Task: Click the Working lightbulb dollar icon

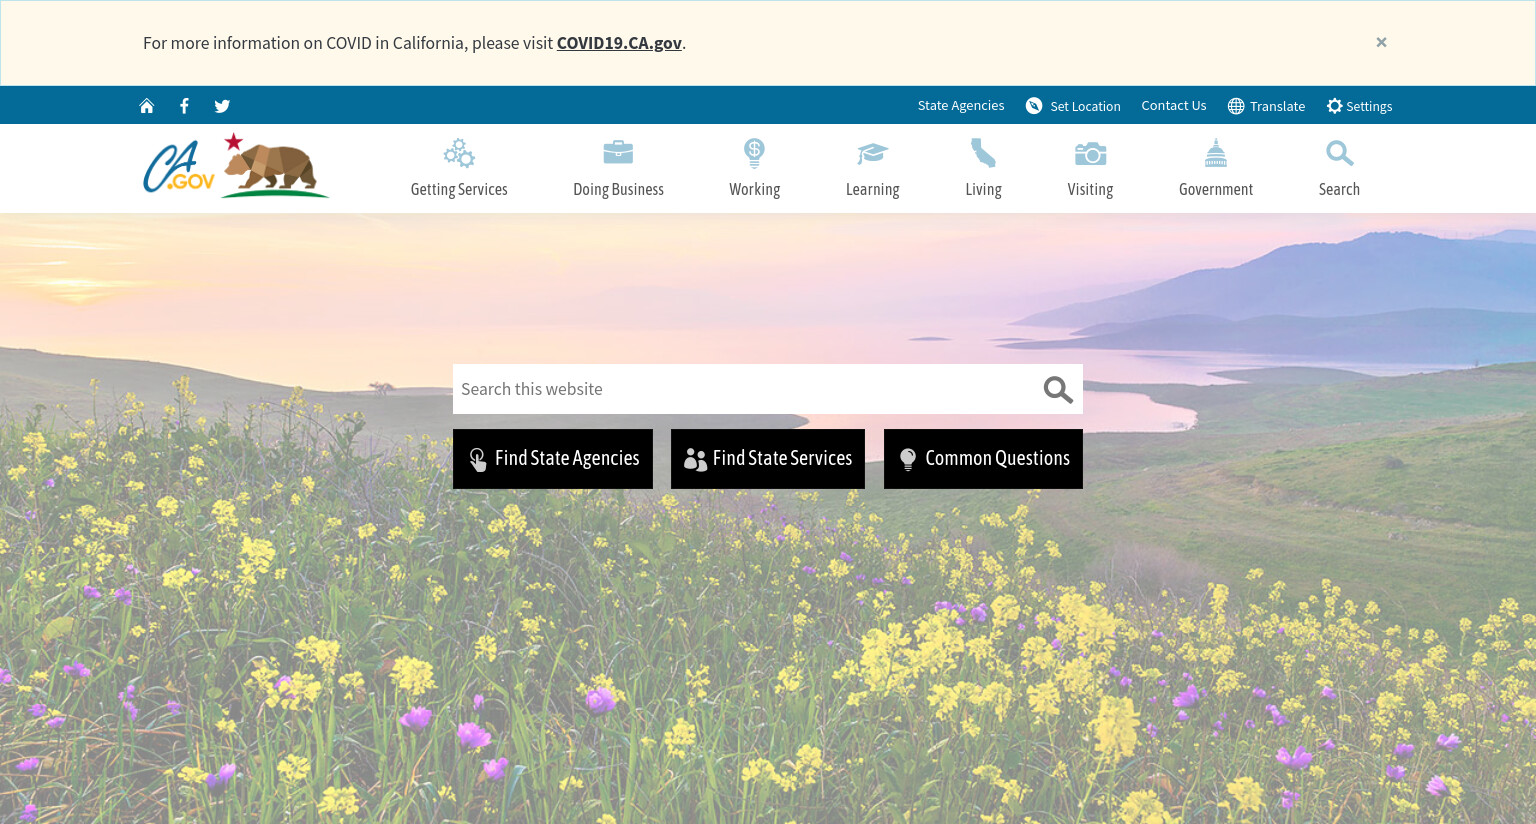Action: 754,153
